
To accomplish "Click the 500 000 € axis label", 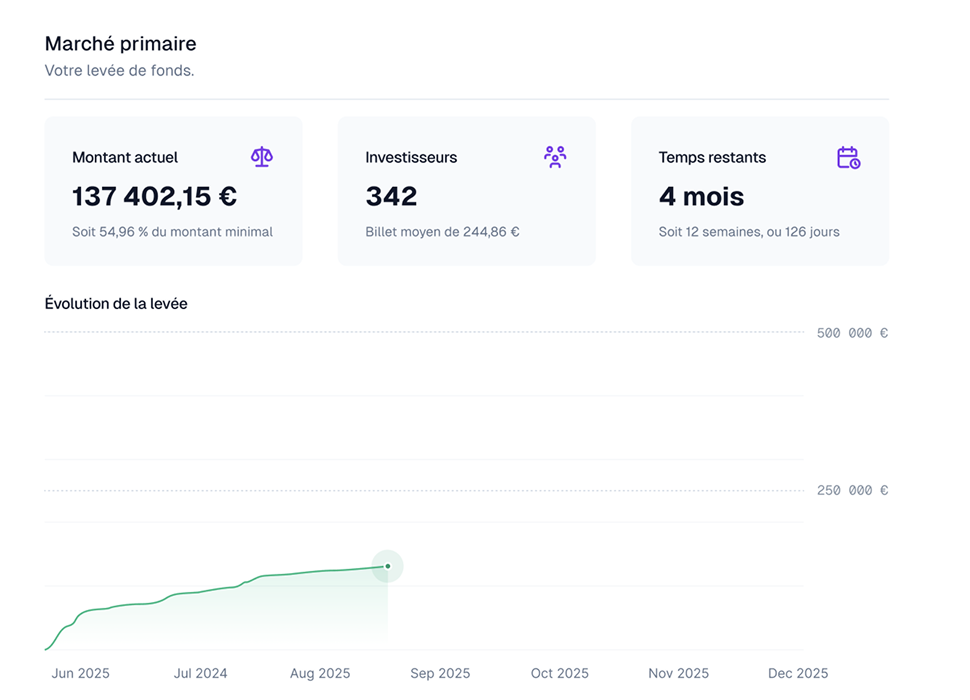I will 852,333.
